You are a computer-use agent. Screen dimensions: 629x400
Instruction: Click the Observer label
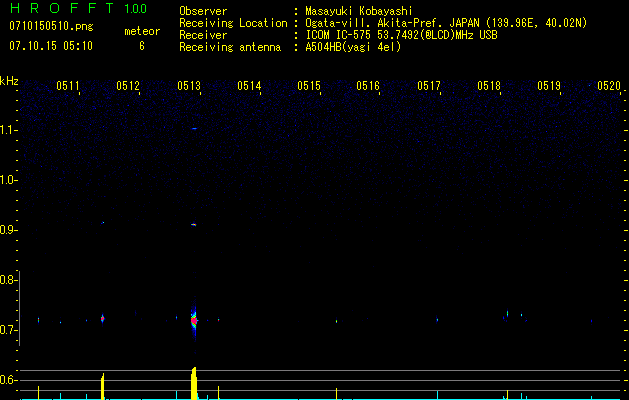[x=203, y=12]
